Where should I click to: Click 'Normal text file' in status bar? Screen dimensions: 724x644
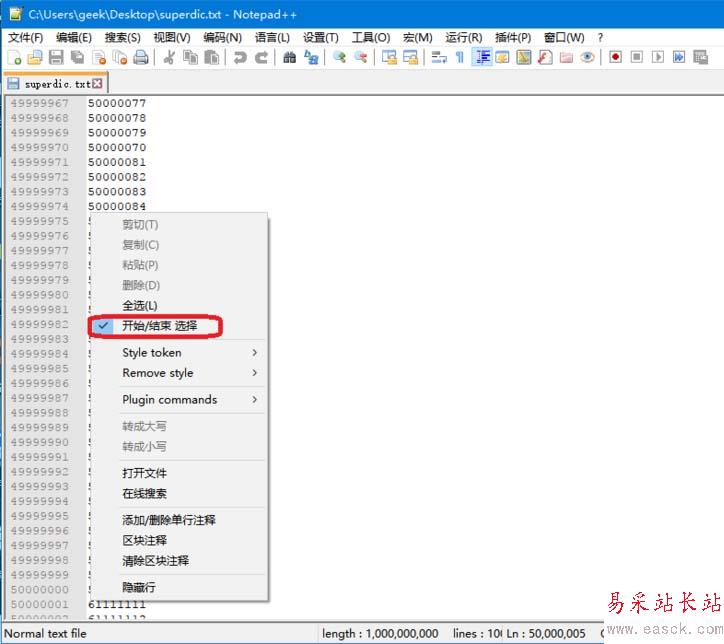(45, 633)
